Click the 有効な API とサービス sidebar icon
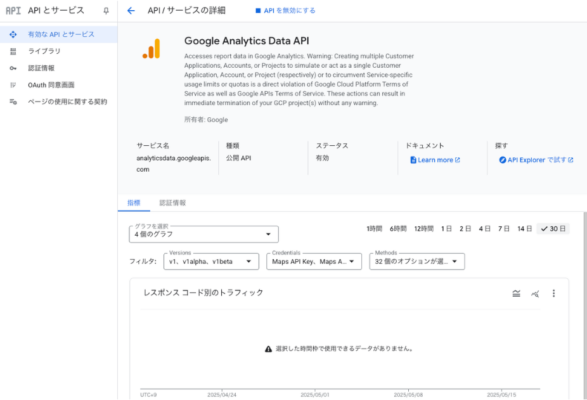 pos(13,34)
